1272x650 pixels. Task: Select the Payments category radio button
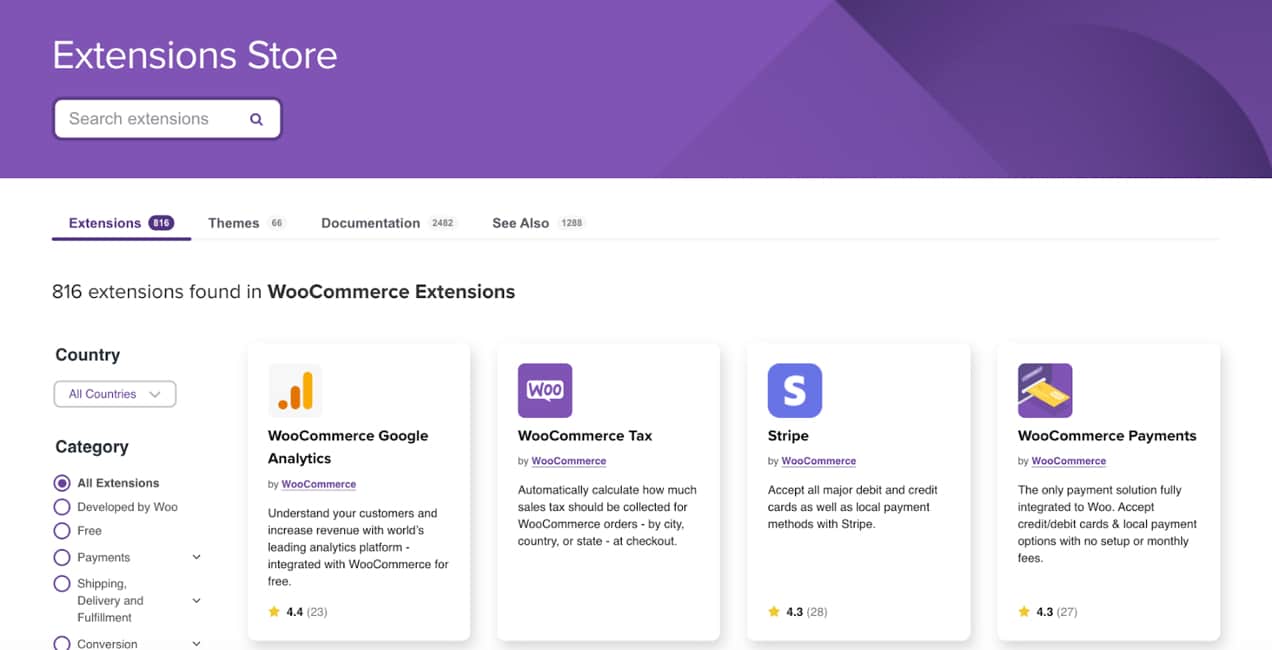pyautogui.click(x=62, y=558)
